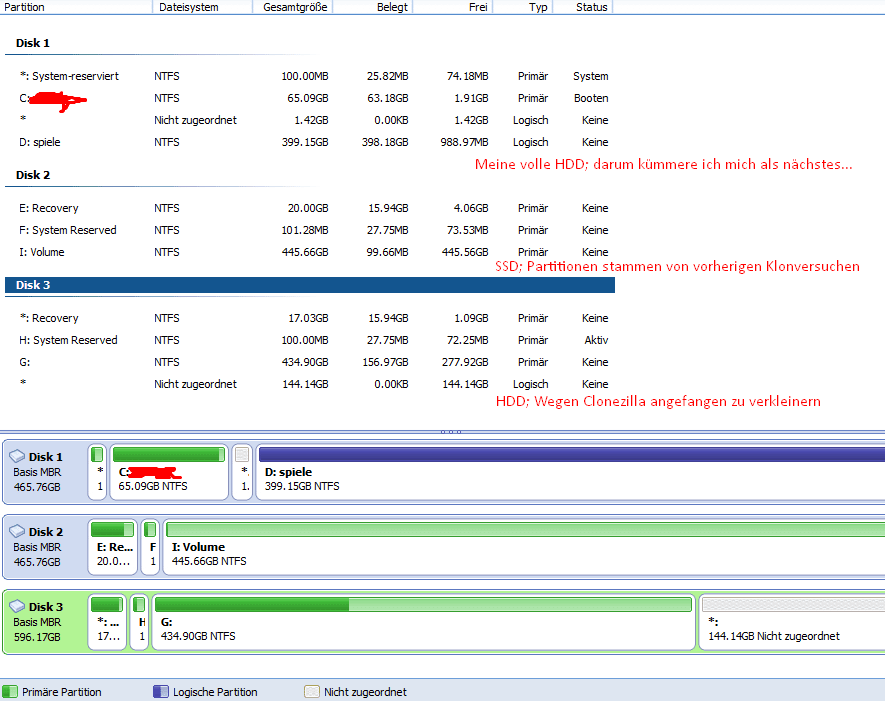The width and height of the screenshot is (885, 701).
Task: Select E: Re... block on Disk 2 map
Action: click(x=112, y=547)
